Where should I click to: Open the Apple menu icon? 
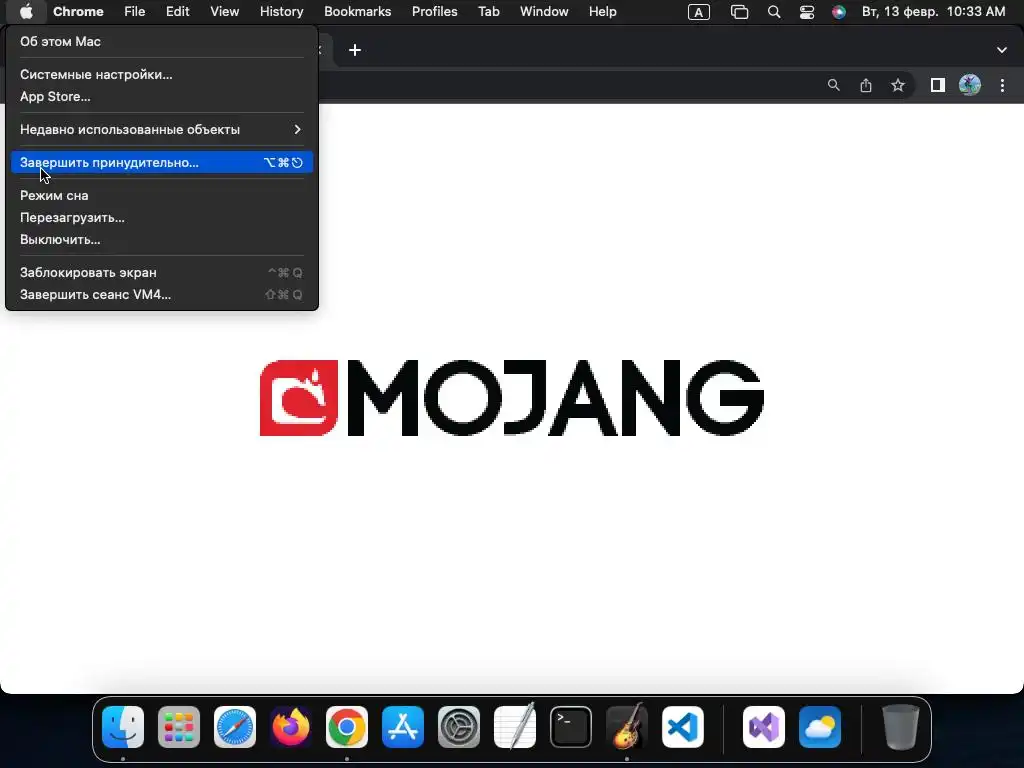coord(26,12)
